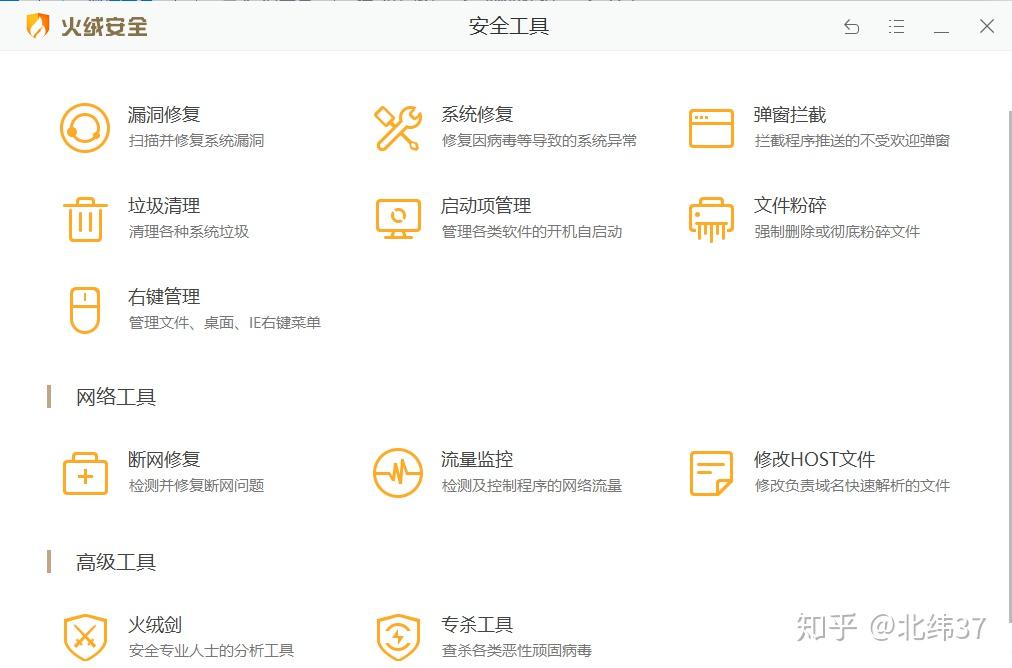Click the 专杀工具 title text
Viewport: 1012px width, 668px height.
[x=477, y=625]
